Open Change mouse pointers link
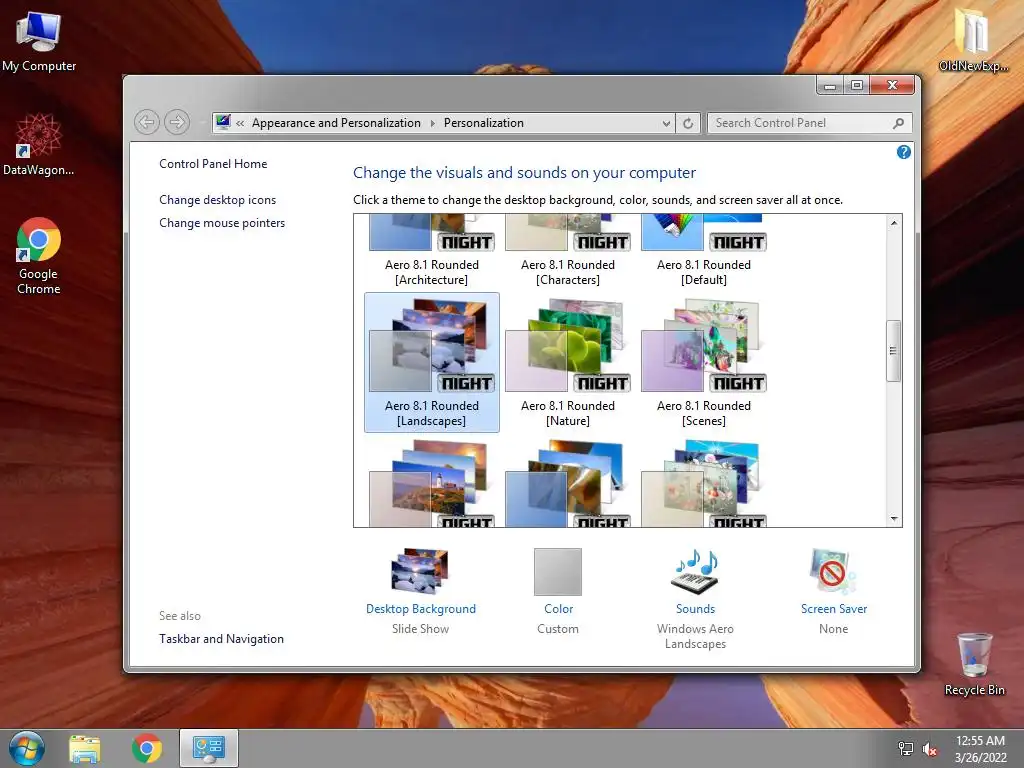This screenshot has width=1024, height=768. (x=222, y=223)
